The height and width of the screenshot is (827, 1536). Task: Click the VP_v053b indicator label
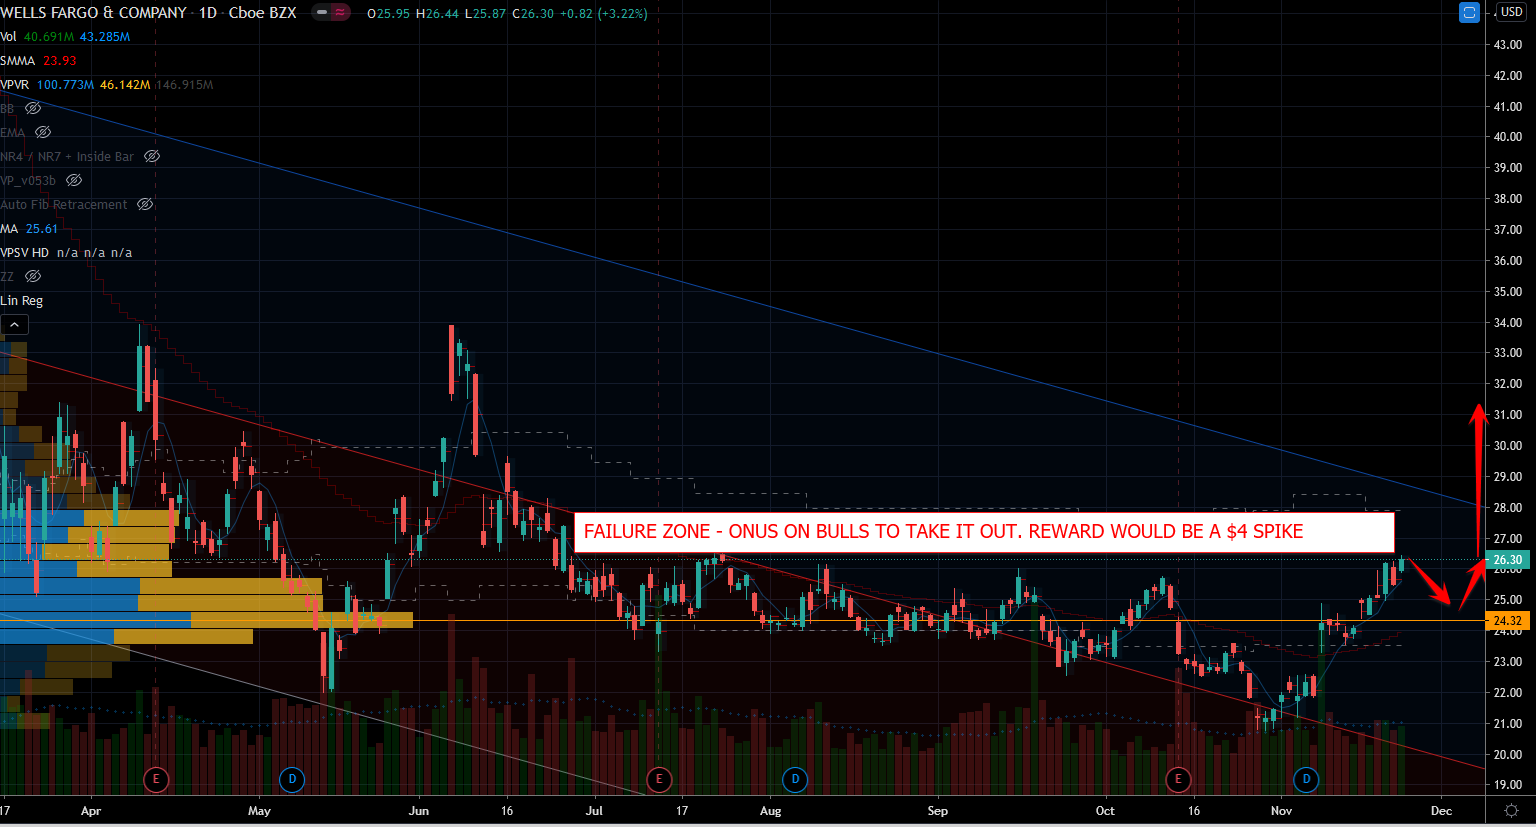coord(28,181)
